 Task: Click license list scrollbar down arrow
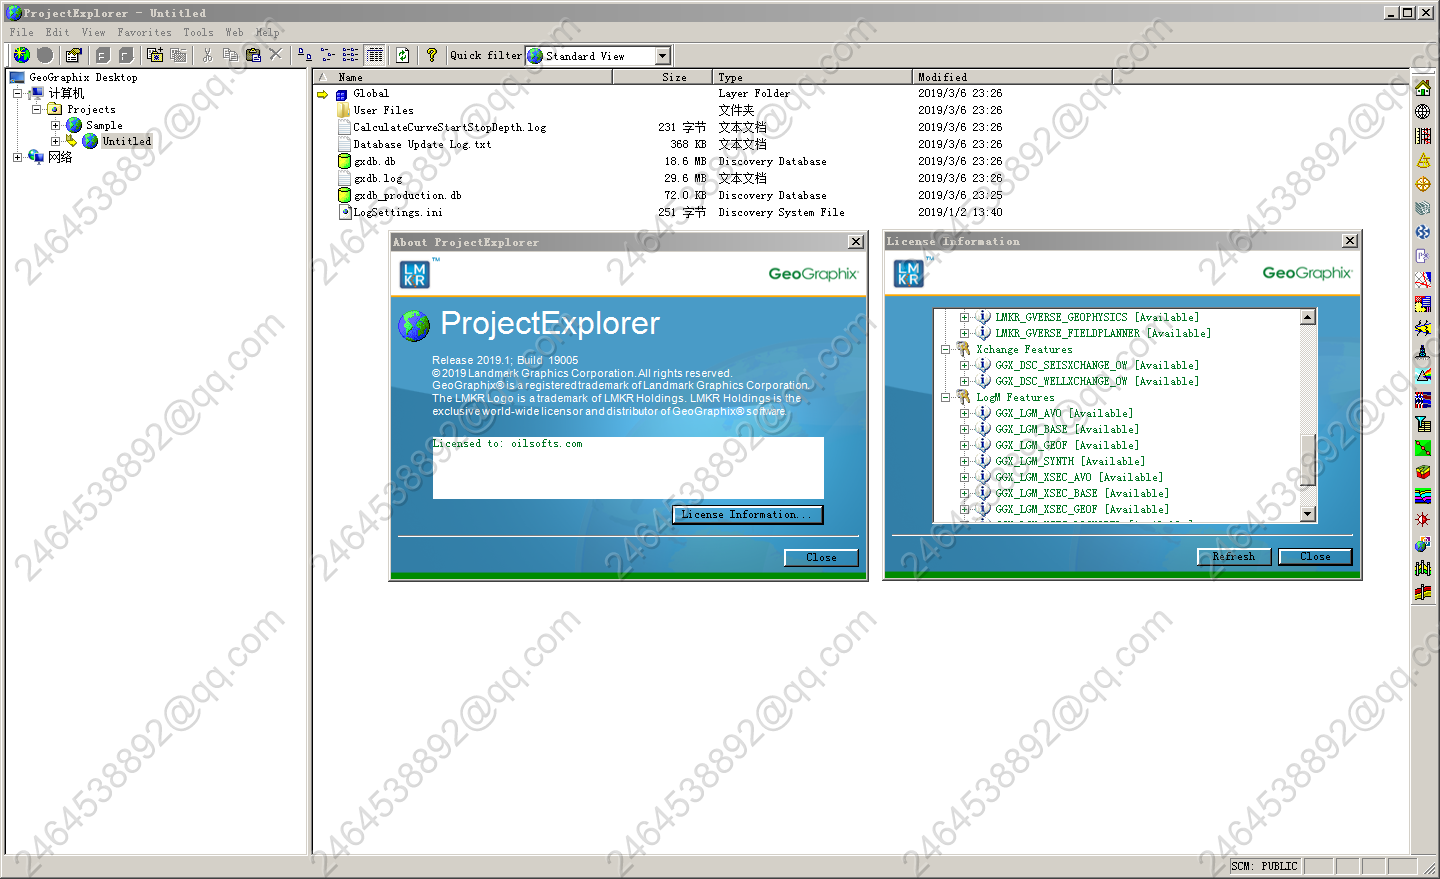(x=1307, y=513)
